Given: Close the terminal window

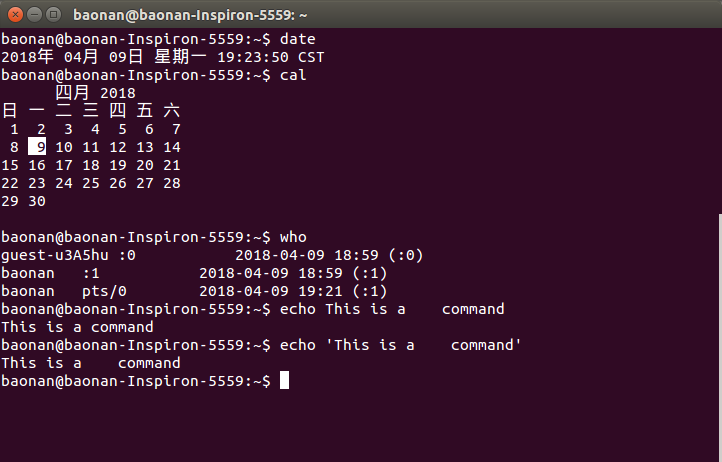Looking at the screenshot, I should (x=13, y=14).
